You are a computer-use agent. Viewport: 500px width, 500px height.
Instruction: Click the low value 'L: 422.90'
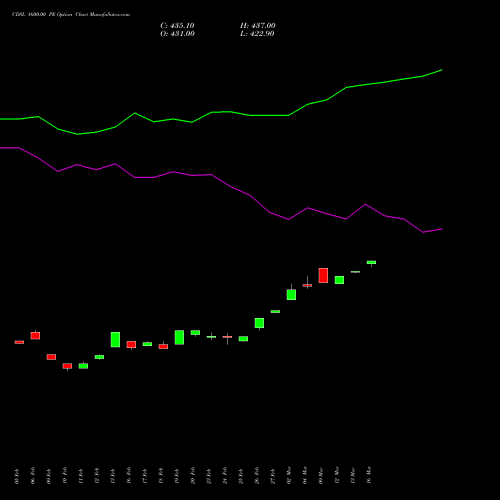tap(257, 34)
